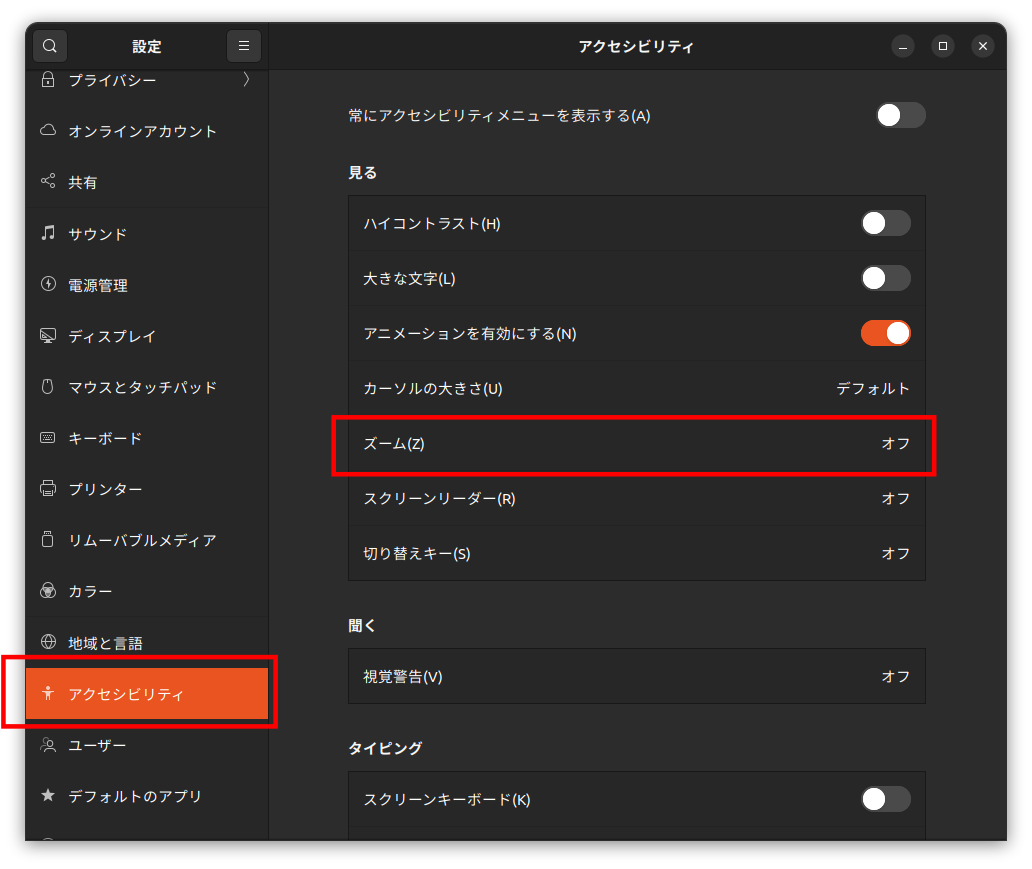
Task: Disable the アニメーションを有効にする switch
Action: 886,333
